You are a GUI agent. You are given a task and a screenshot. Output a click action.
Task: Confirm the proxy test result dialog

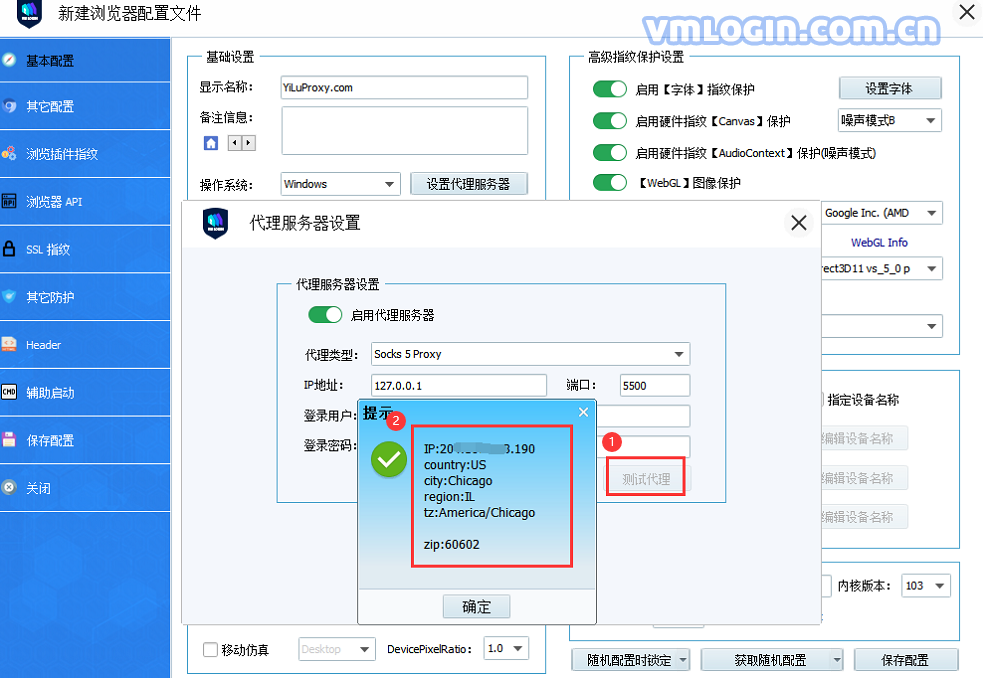[476, 607]
